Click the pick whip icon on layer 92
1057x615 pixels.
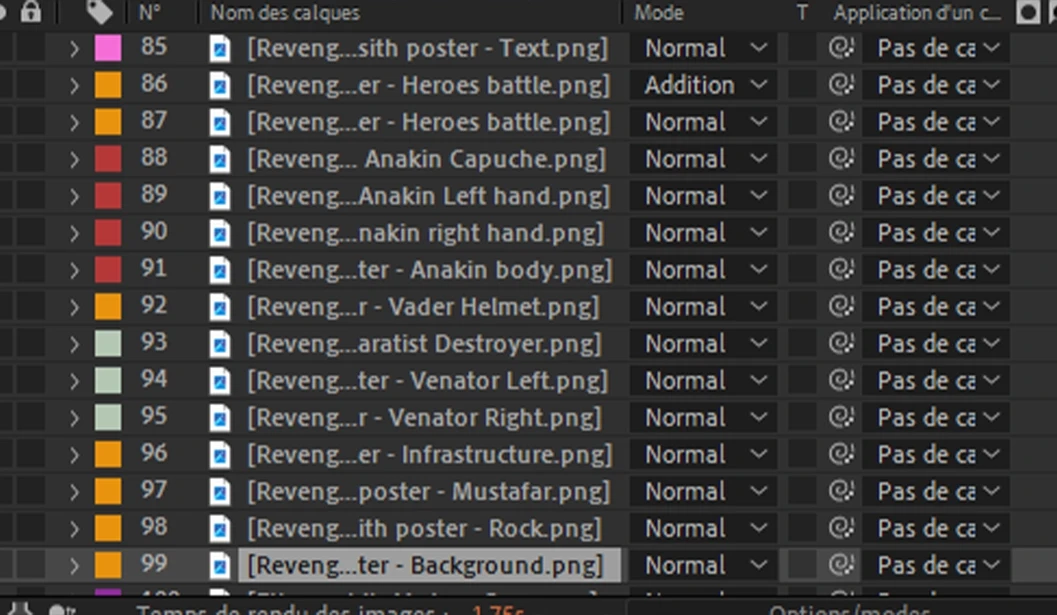tap(841, 307)
